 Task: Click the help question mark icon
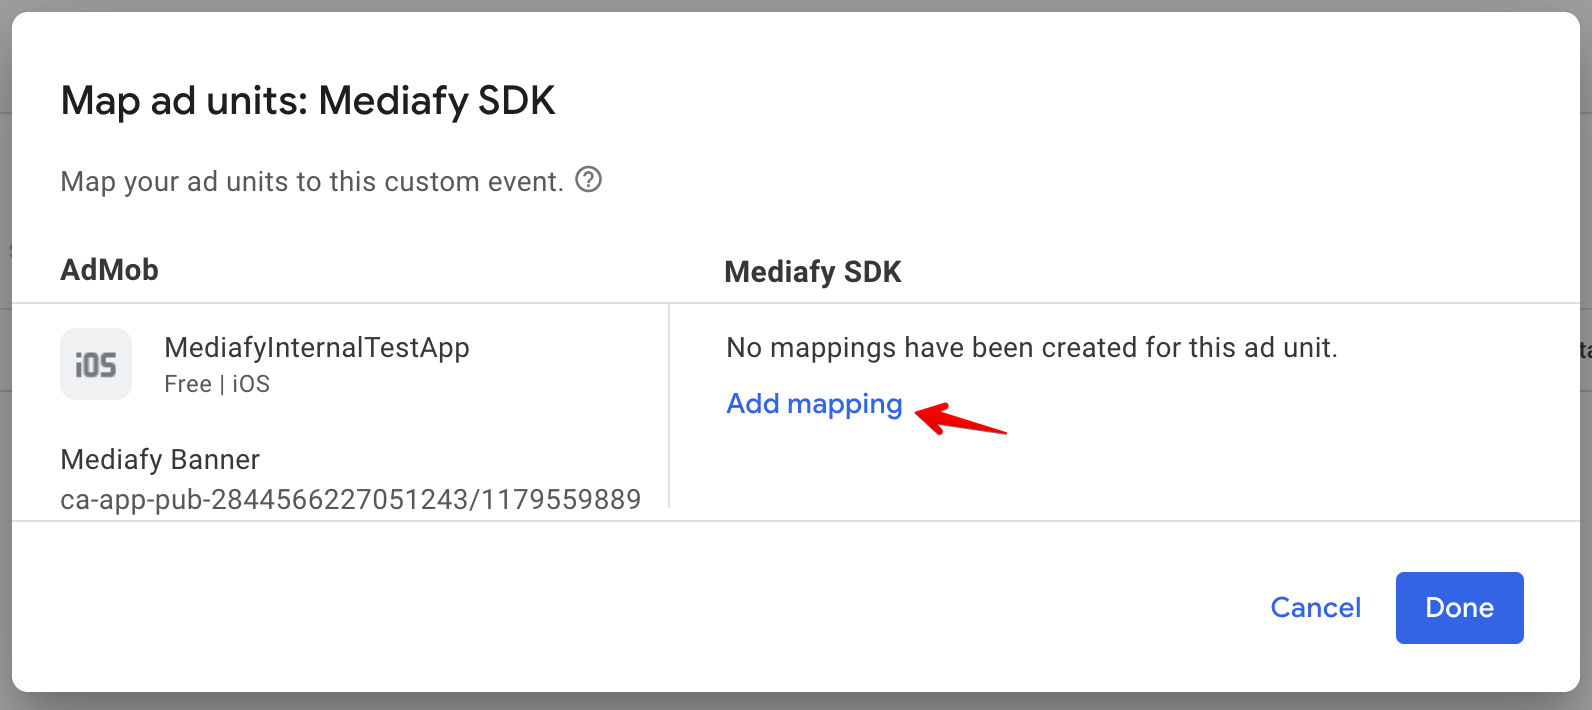coord(589,180)
